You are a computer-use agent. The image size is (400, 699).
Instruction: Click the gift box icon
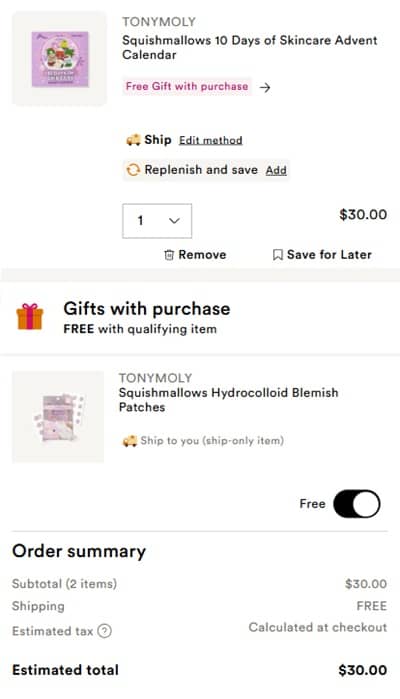(x=30, y=317)
